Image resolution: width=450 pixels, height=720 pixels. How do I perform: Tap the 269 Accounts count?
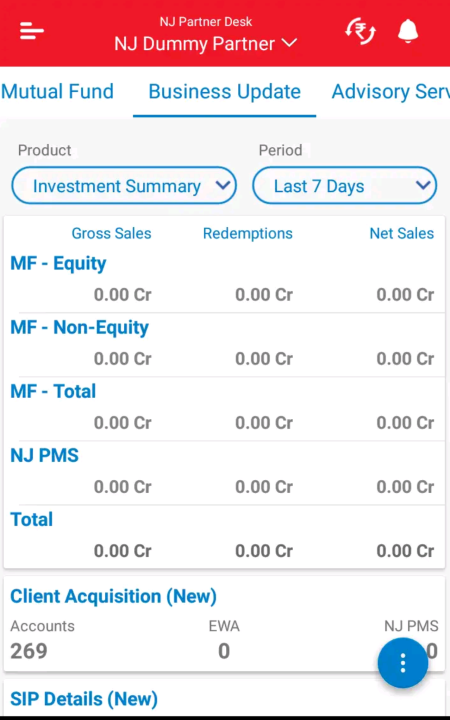click(x=29, y=651)
